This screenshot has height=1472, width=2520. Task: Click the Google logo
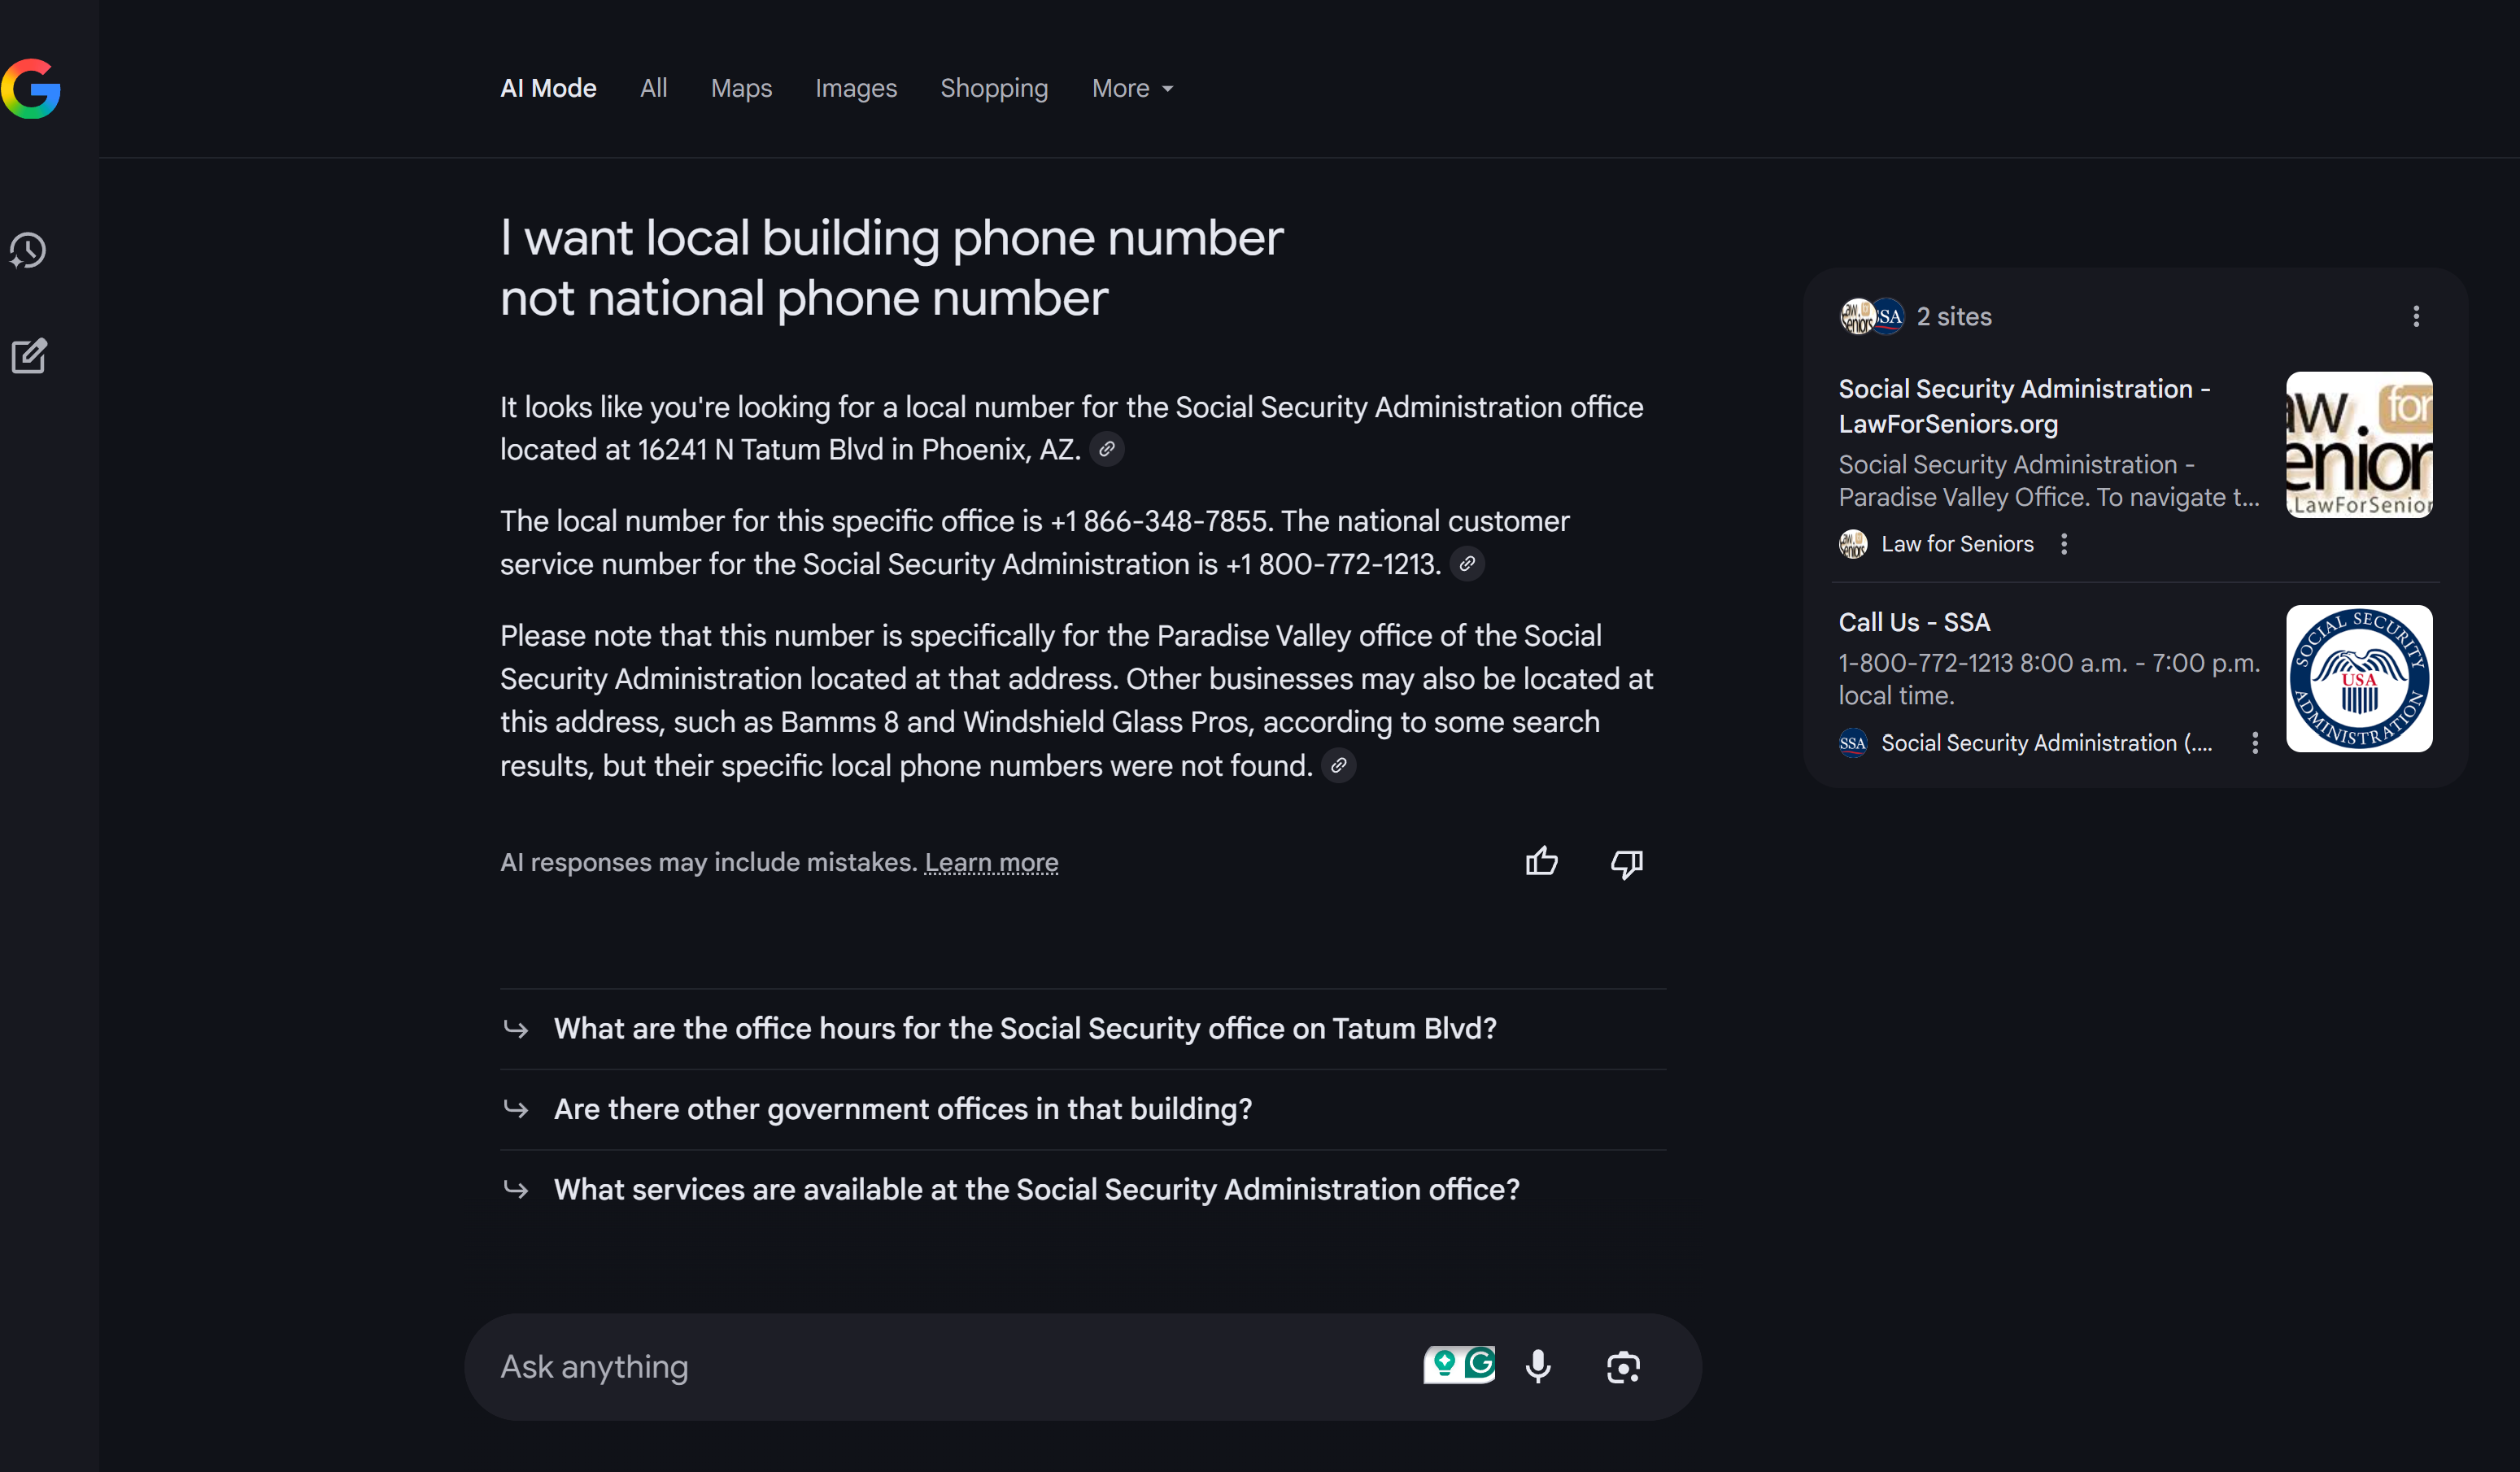(31, 89)
